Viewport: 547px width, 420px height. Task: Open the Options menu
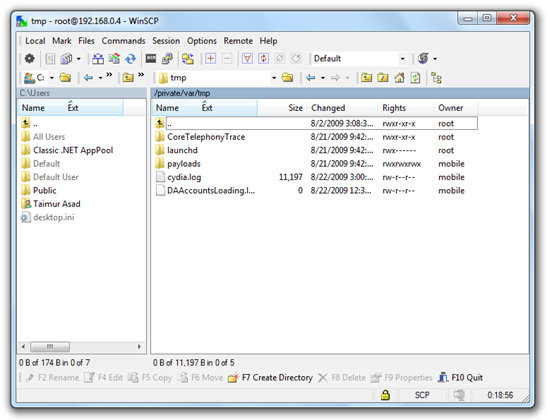[202, 41]
